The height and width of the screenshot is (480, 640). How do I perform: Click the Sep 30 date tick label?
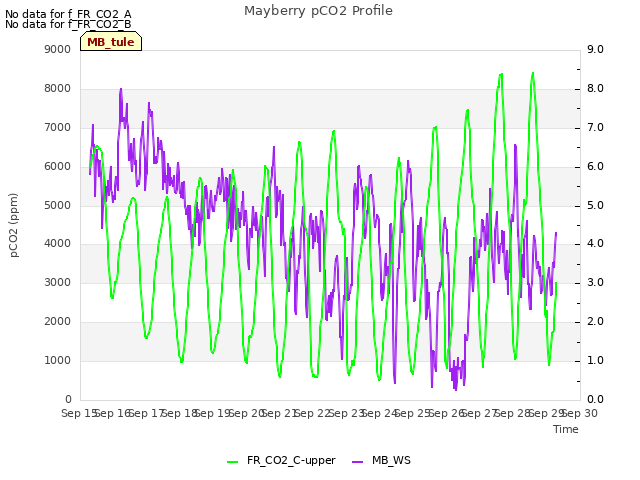tap(580, 413)
